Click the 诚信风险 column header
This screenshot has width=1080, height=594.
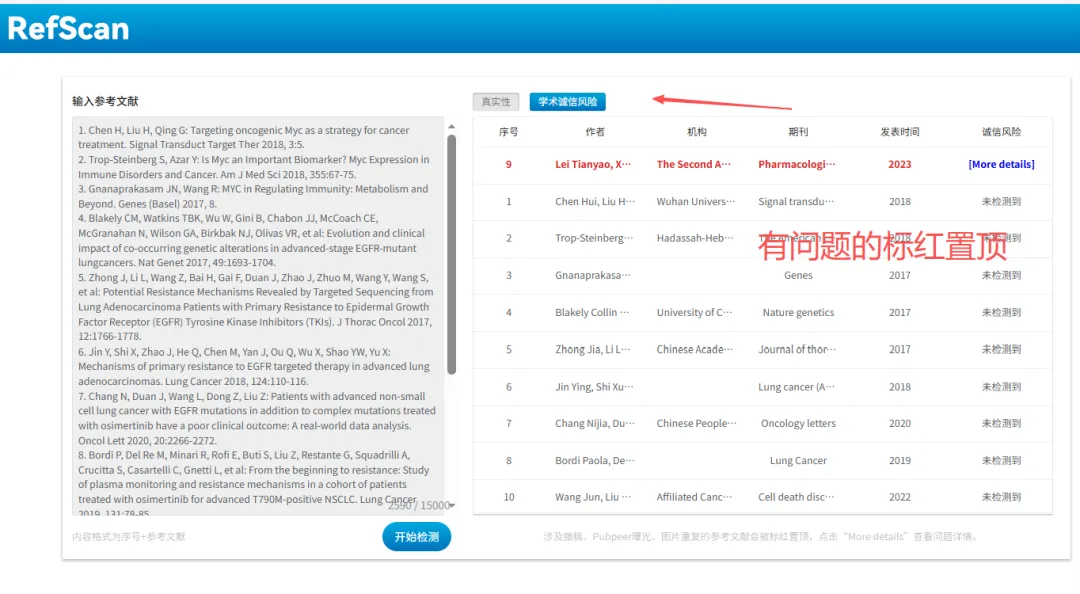point(1001,132)
